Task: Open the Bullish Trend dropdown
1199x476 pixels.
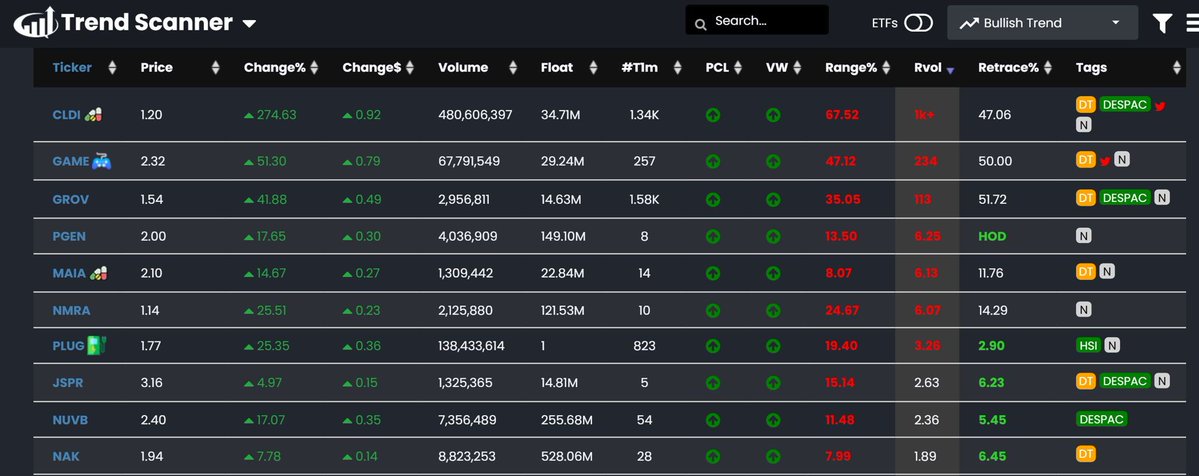Action: (x=1042, y=23)
